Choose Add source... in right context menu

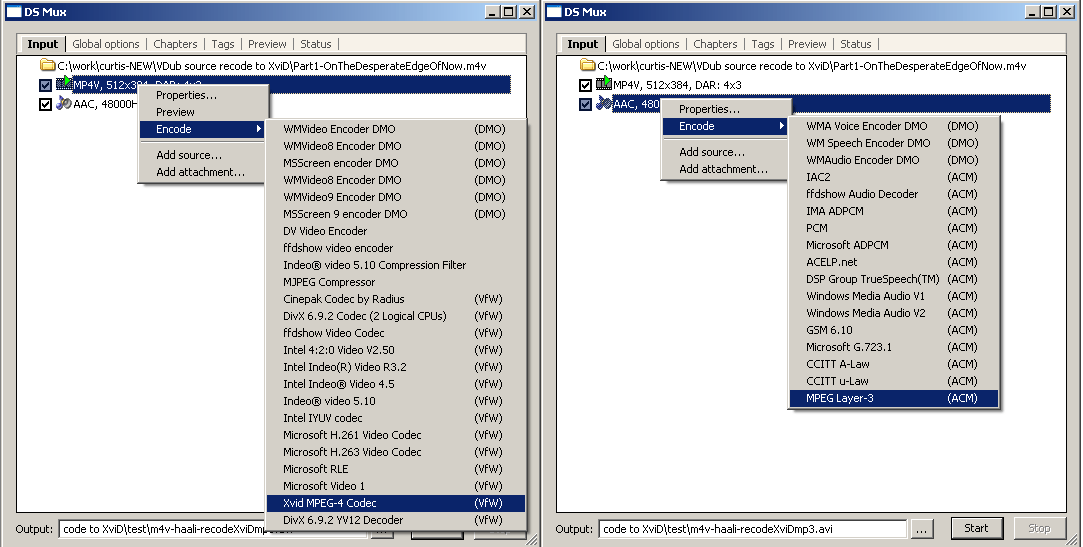[x=725, y=152]
